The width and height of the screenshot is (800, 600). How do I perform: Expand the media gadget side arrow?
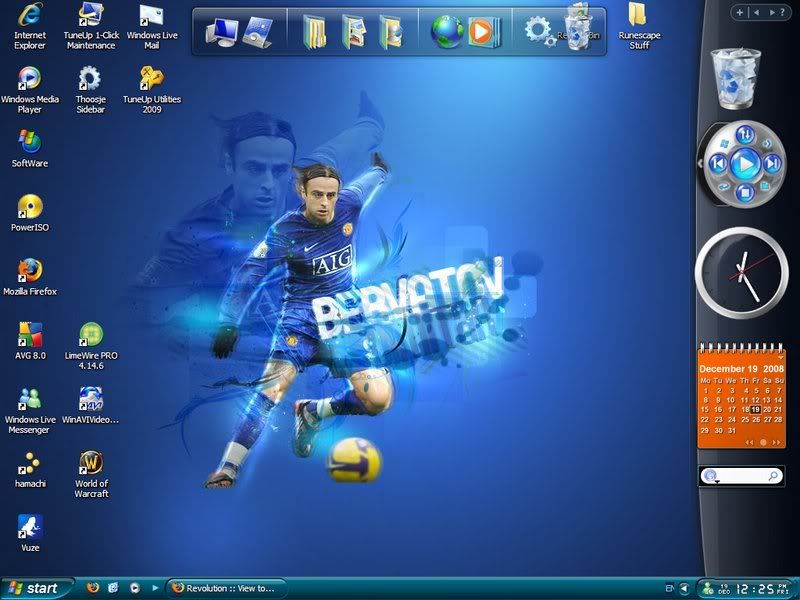[x=700, y=163]
